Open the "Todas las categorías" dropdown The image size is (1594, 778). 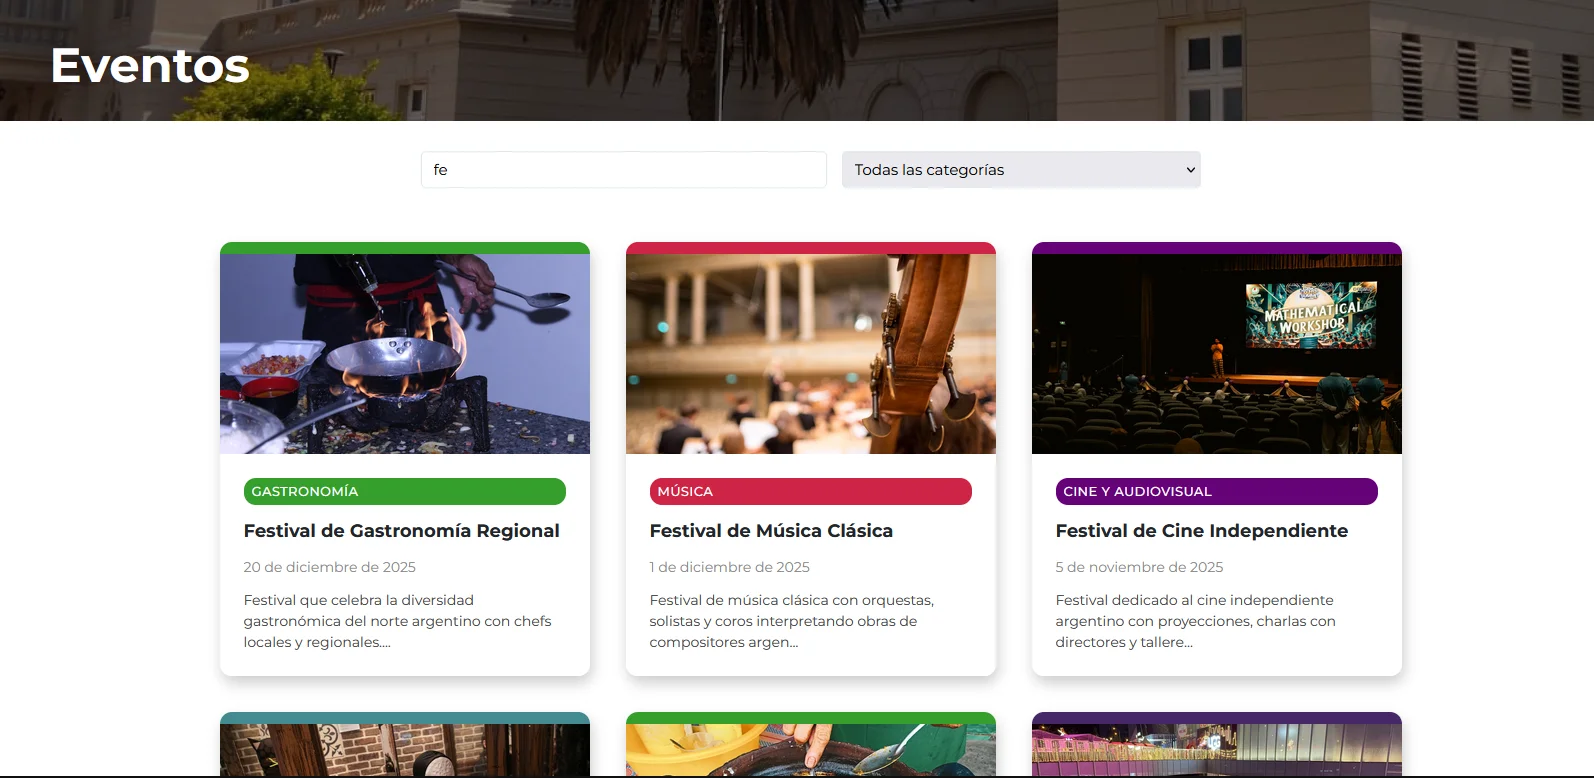[1020, 170]
